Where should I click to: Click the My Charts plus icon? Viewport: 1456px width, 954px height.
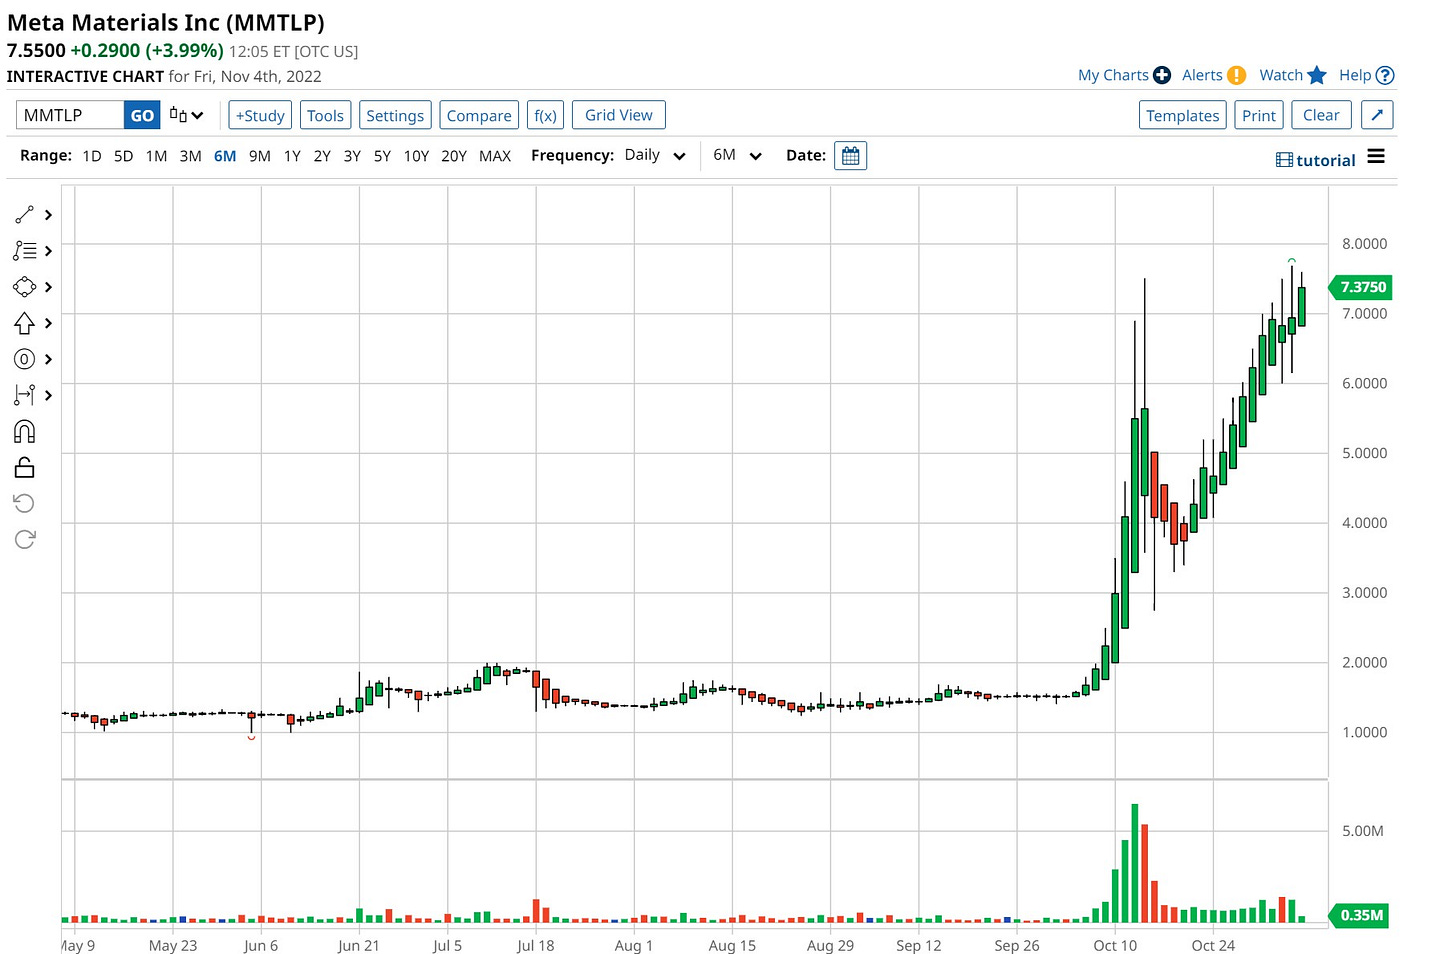click(x=1162, y=75)
